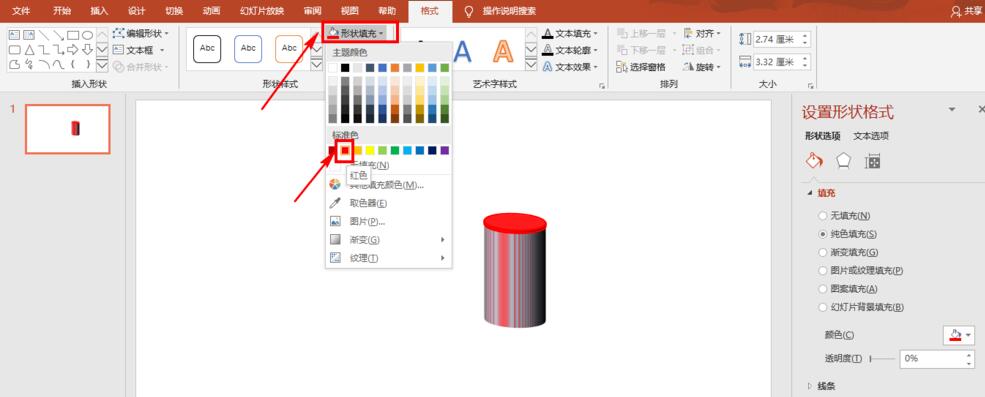Open Effects pentagon icon in format pane
The height and width of the screenshot is (397, 985).
tap(843, 161)
